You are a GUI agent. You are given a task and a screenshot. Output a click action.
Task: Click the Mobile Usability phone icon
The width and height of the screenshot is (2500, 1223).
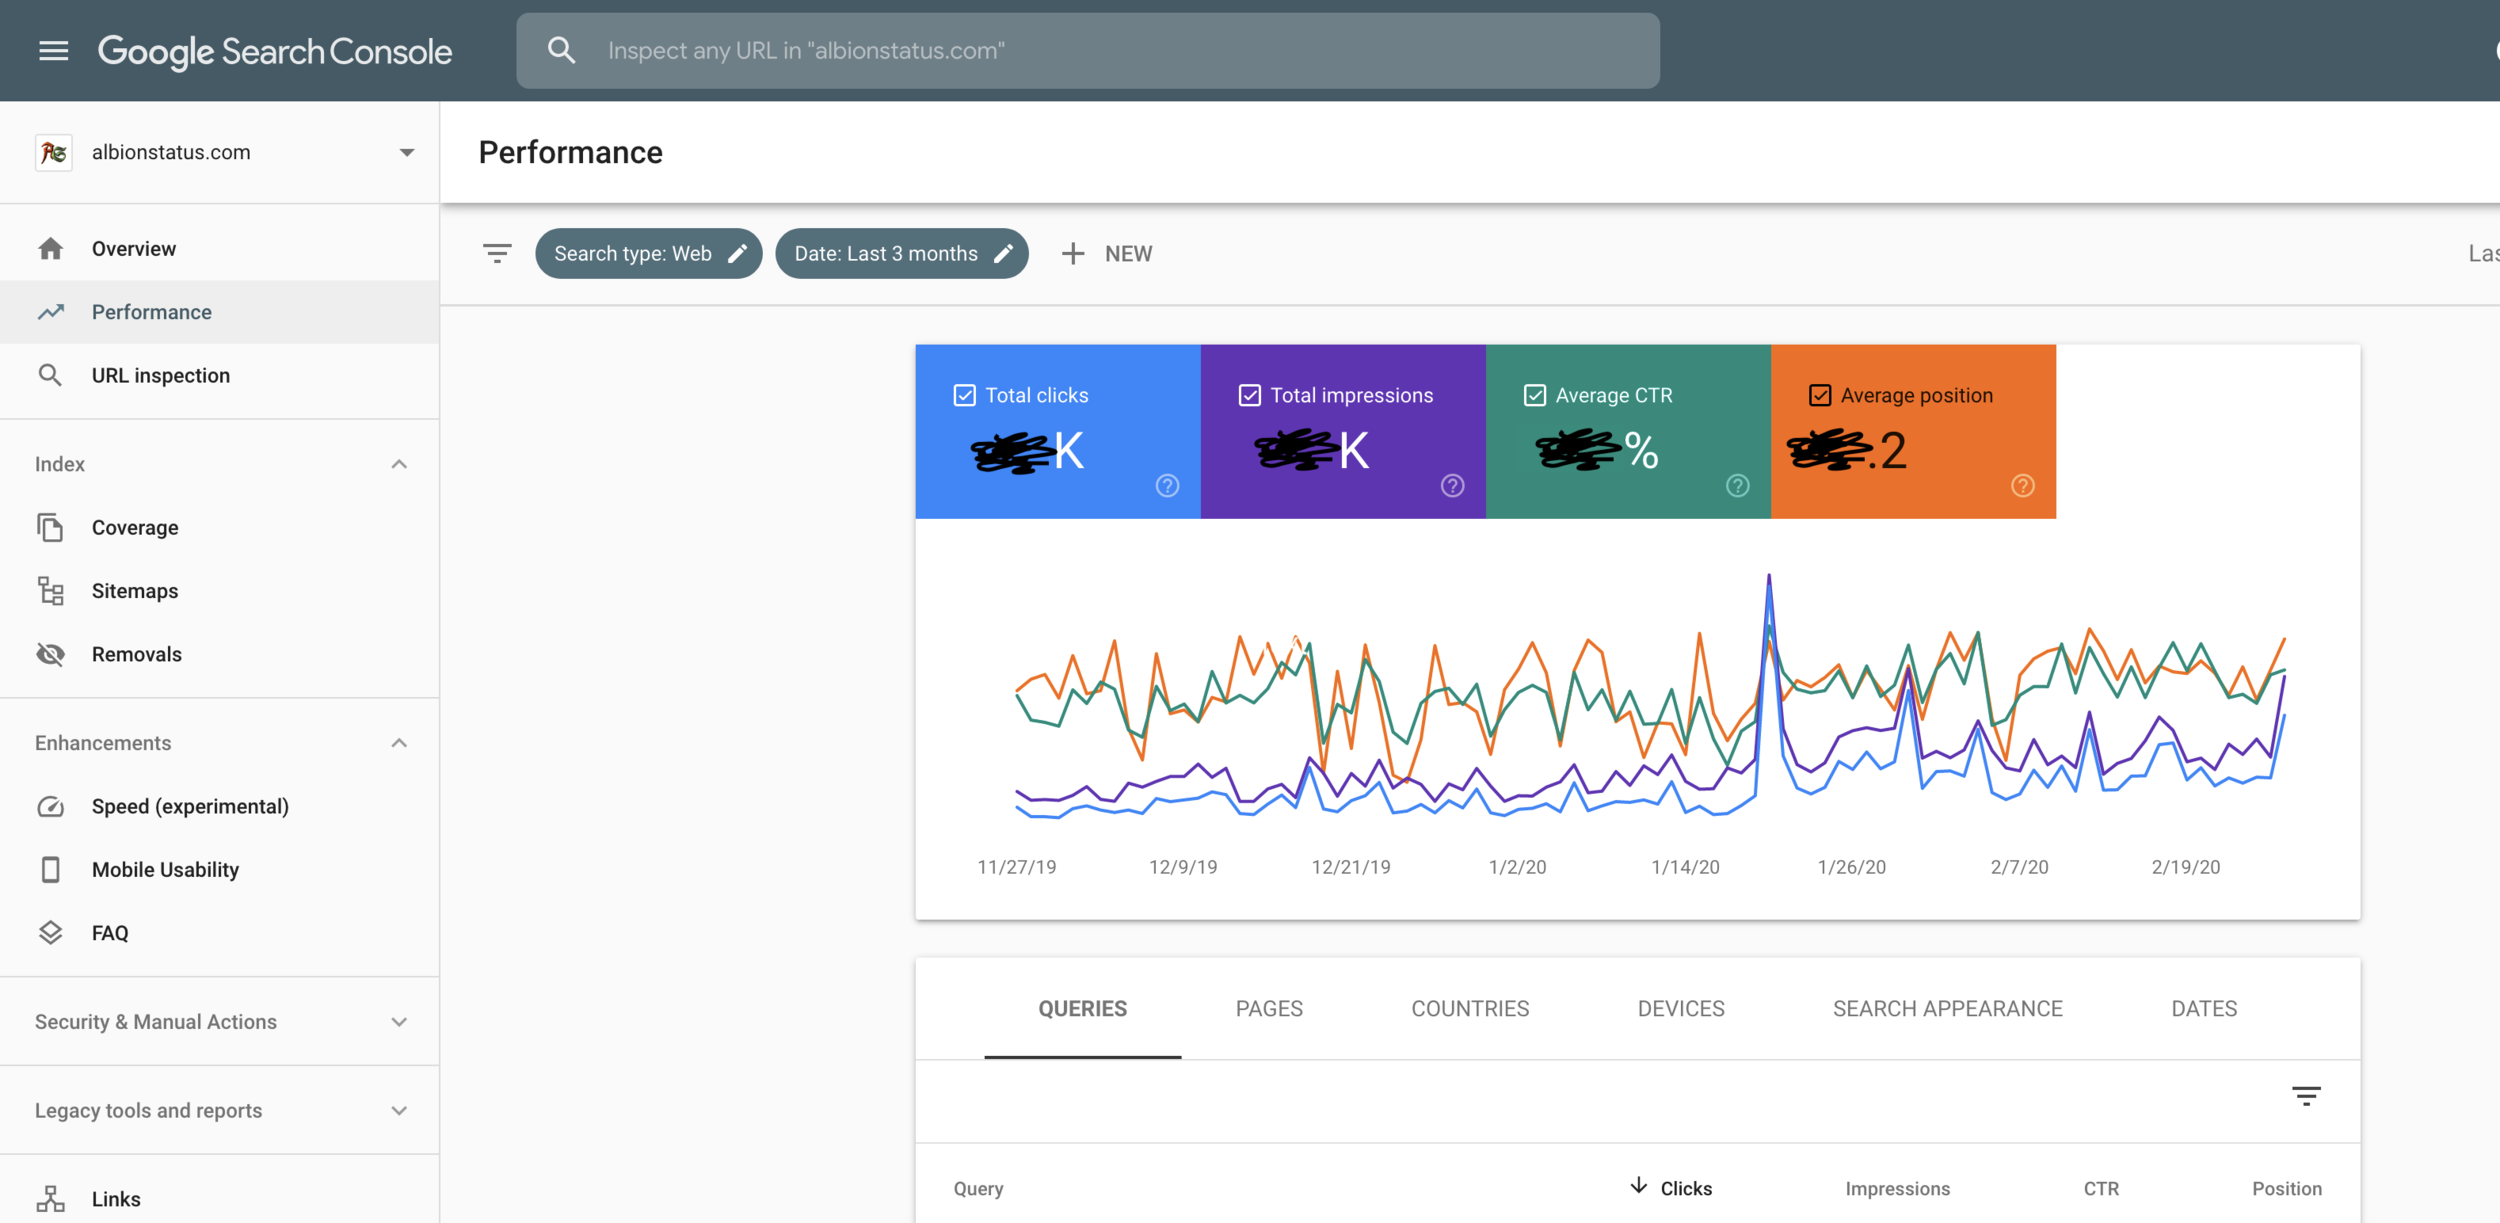tap(51, 869)
